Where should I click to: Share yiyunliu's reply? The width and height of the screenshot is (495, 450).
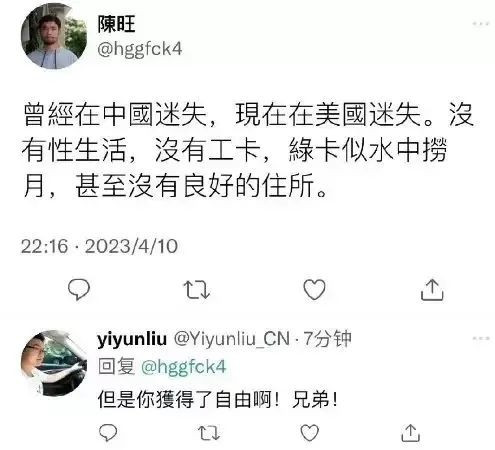[410, 433]
